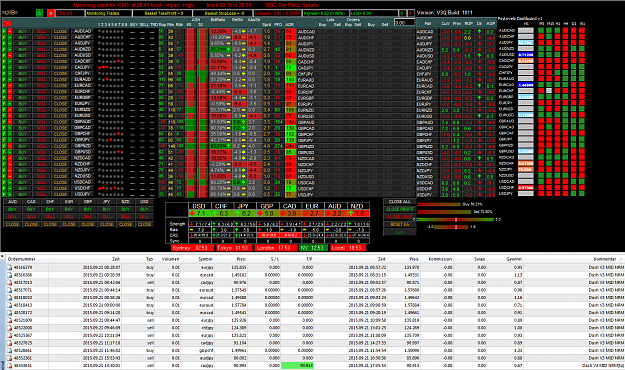This screenshot has width=625, height=370.
Task: Click the 3.00 lot size input field
Action: point(404,23)
